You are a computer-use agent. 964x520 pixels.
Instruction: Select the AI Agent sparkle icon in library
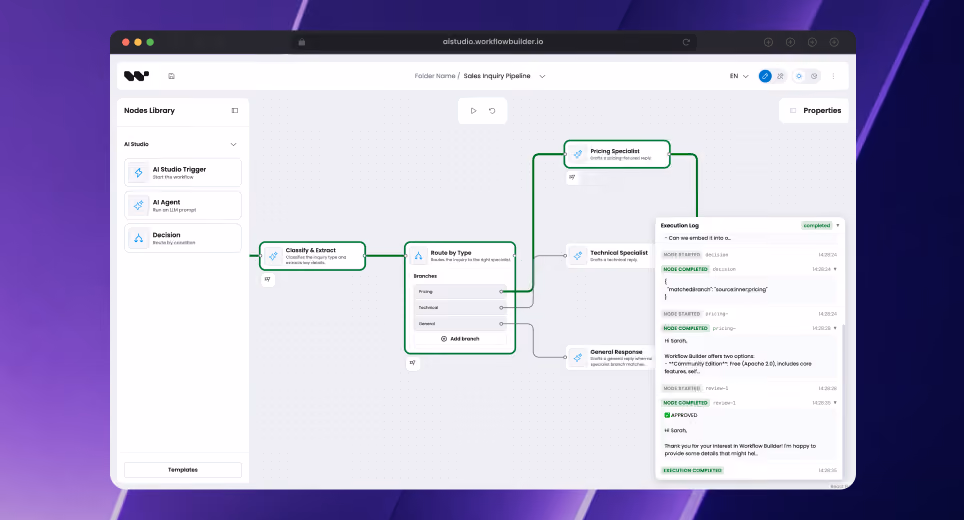coord(138,205)
